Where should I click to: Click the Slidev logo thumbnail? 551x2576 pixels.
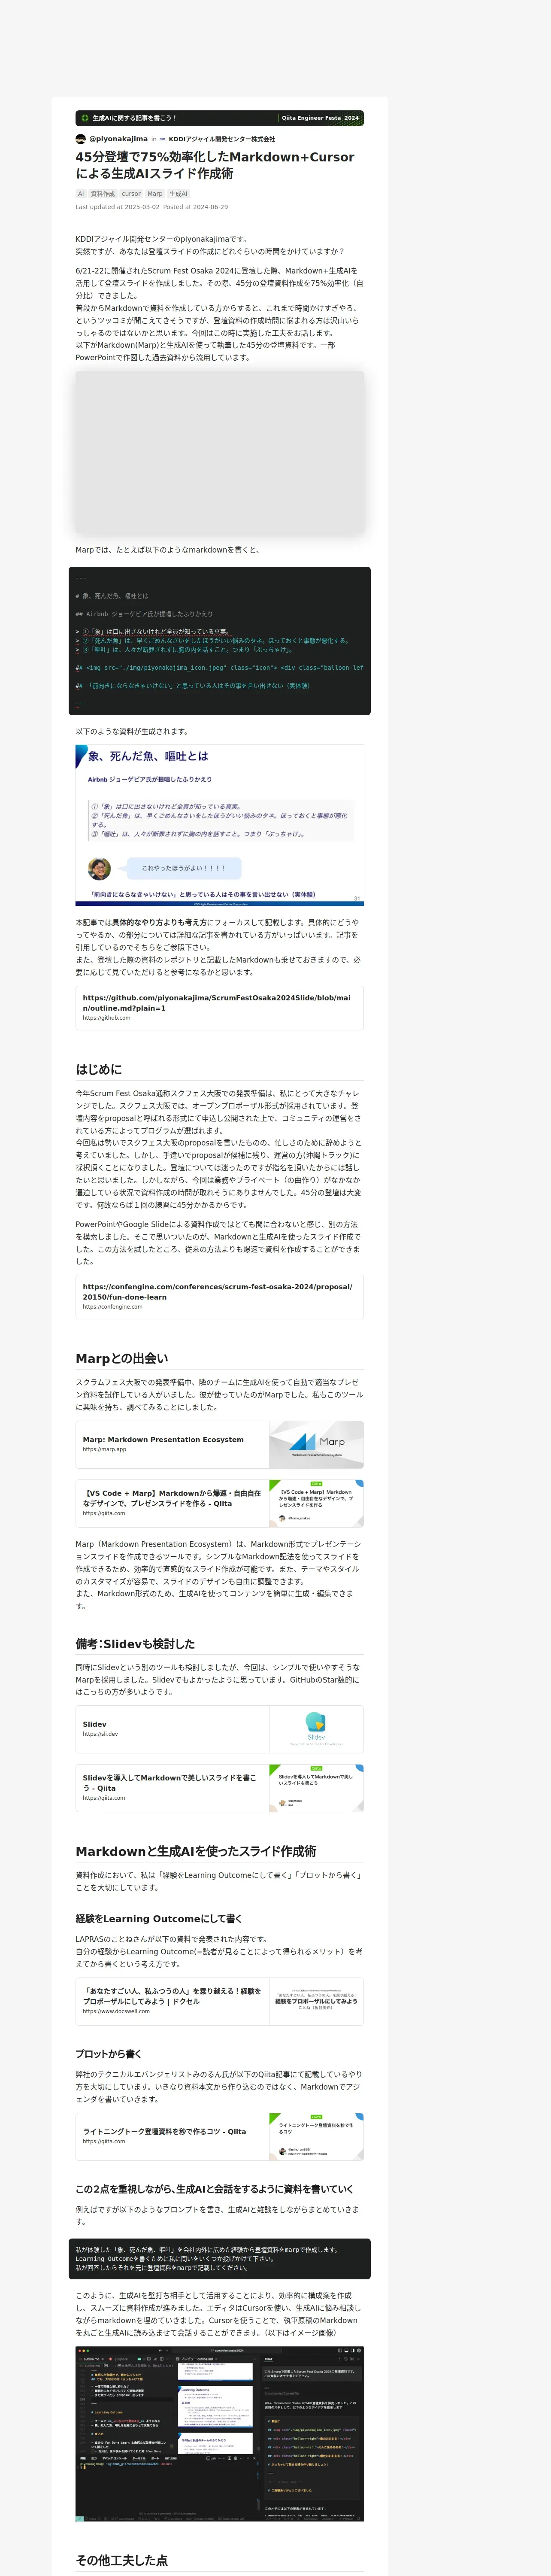(316, 1729)
